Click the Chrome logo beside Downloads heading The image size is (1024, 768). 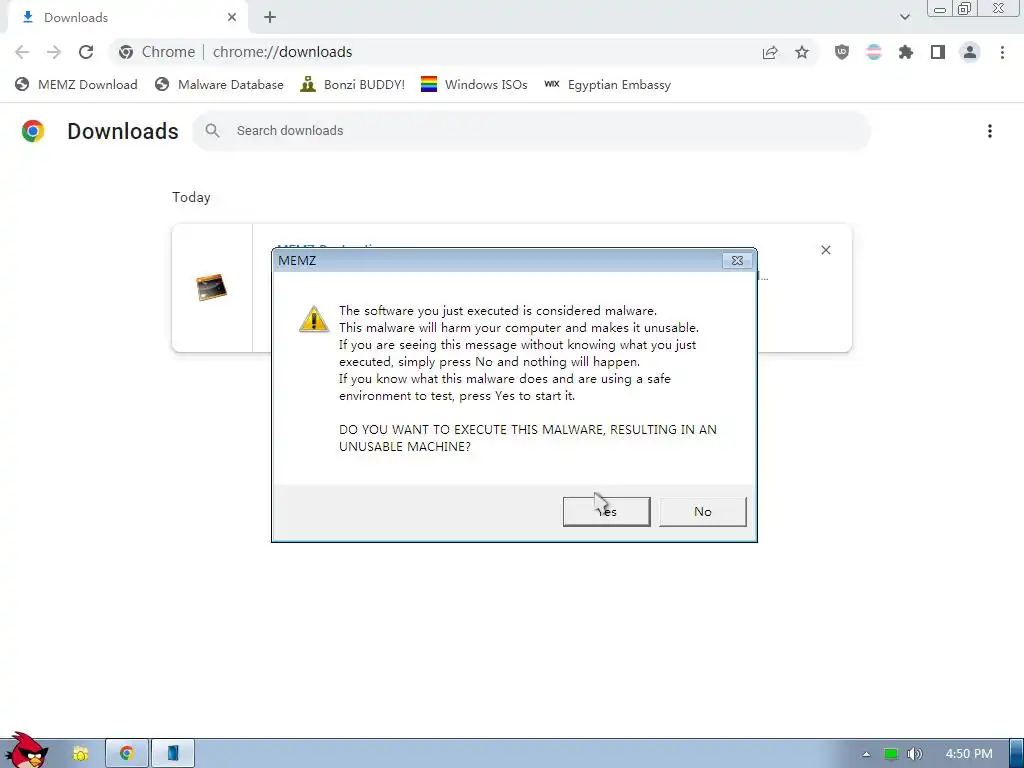click(x=33, y=131)
